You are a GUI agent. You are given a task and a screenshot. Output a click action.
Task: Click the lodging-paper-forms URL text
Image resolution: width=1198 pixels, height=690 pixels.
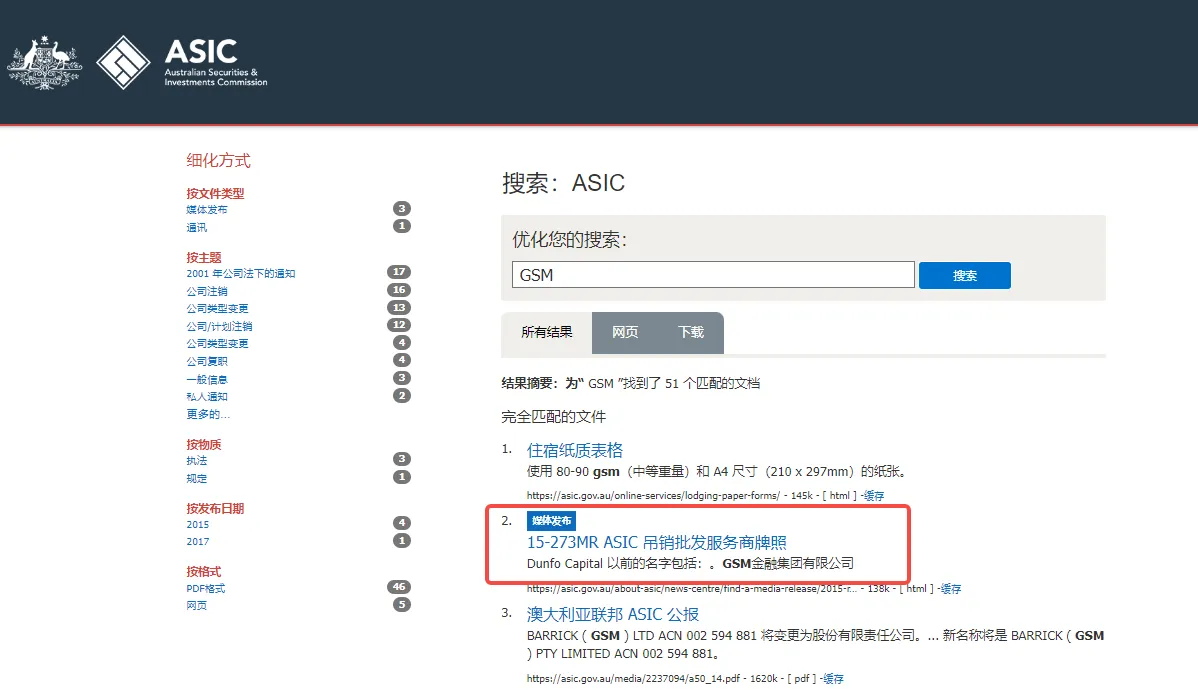coord(653,496)
